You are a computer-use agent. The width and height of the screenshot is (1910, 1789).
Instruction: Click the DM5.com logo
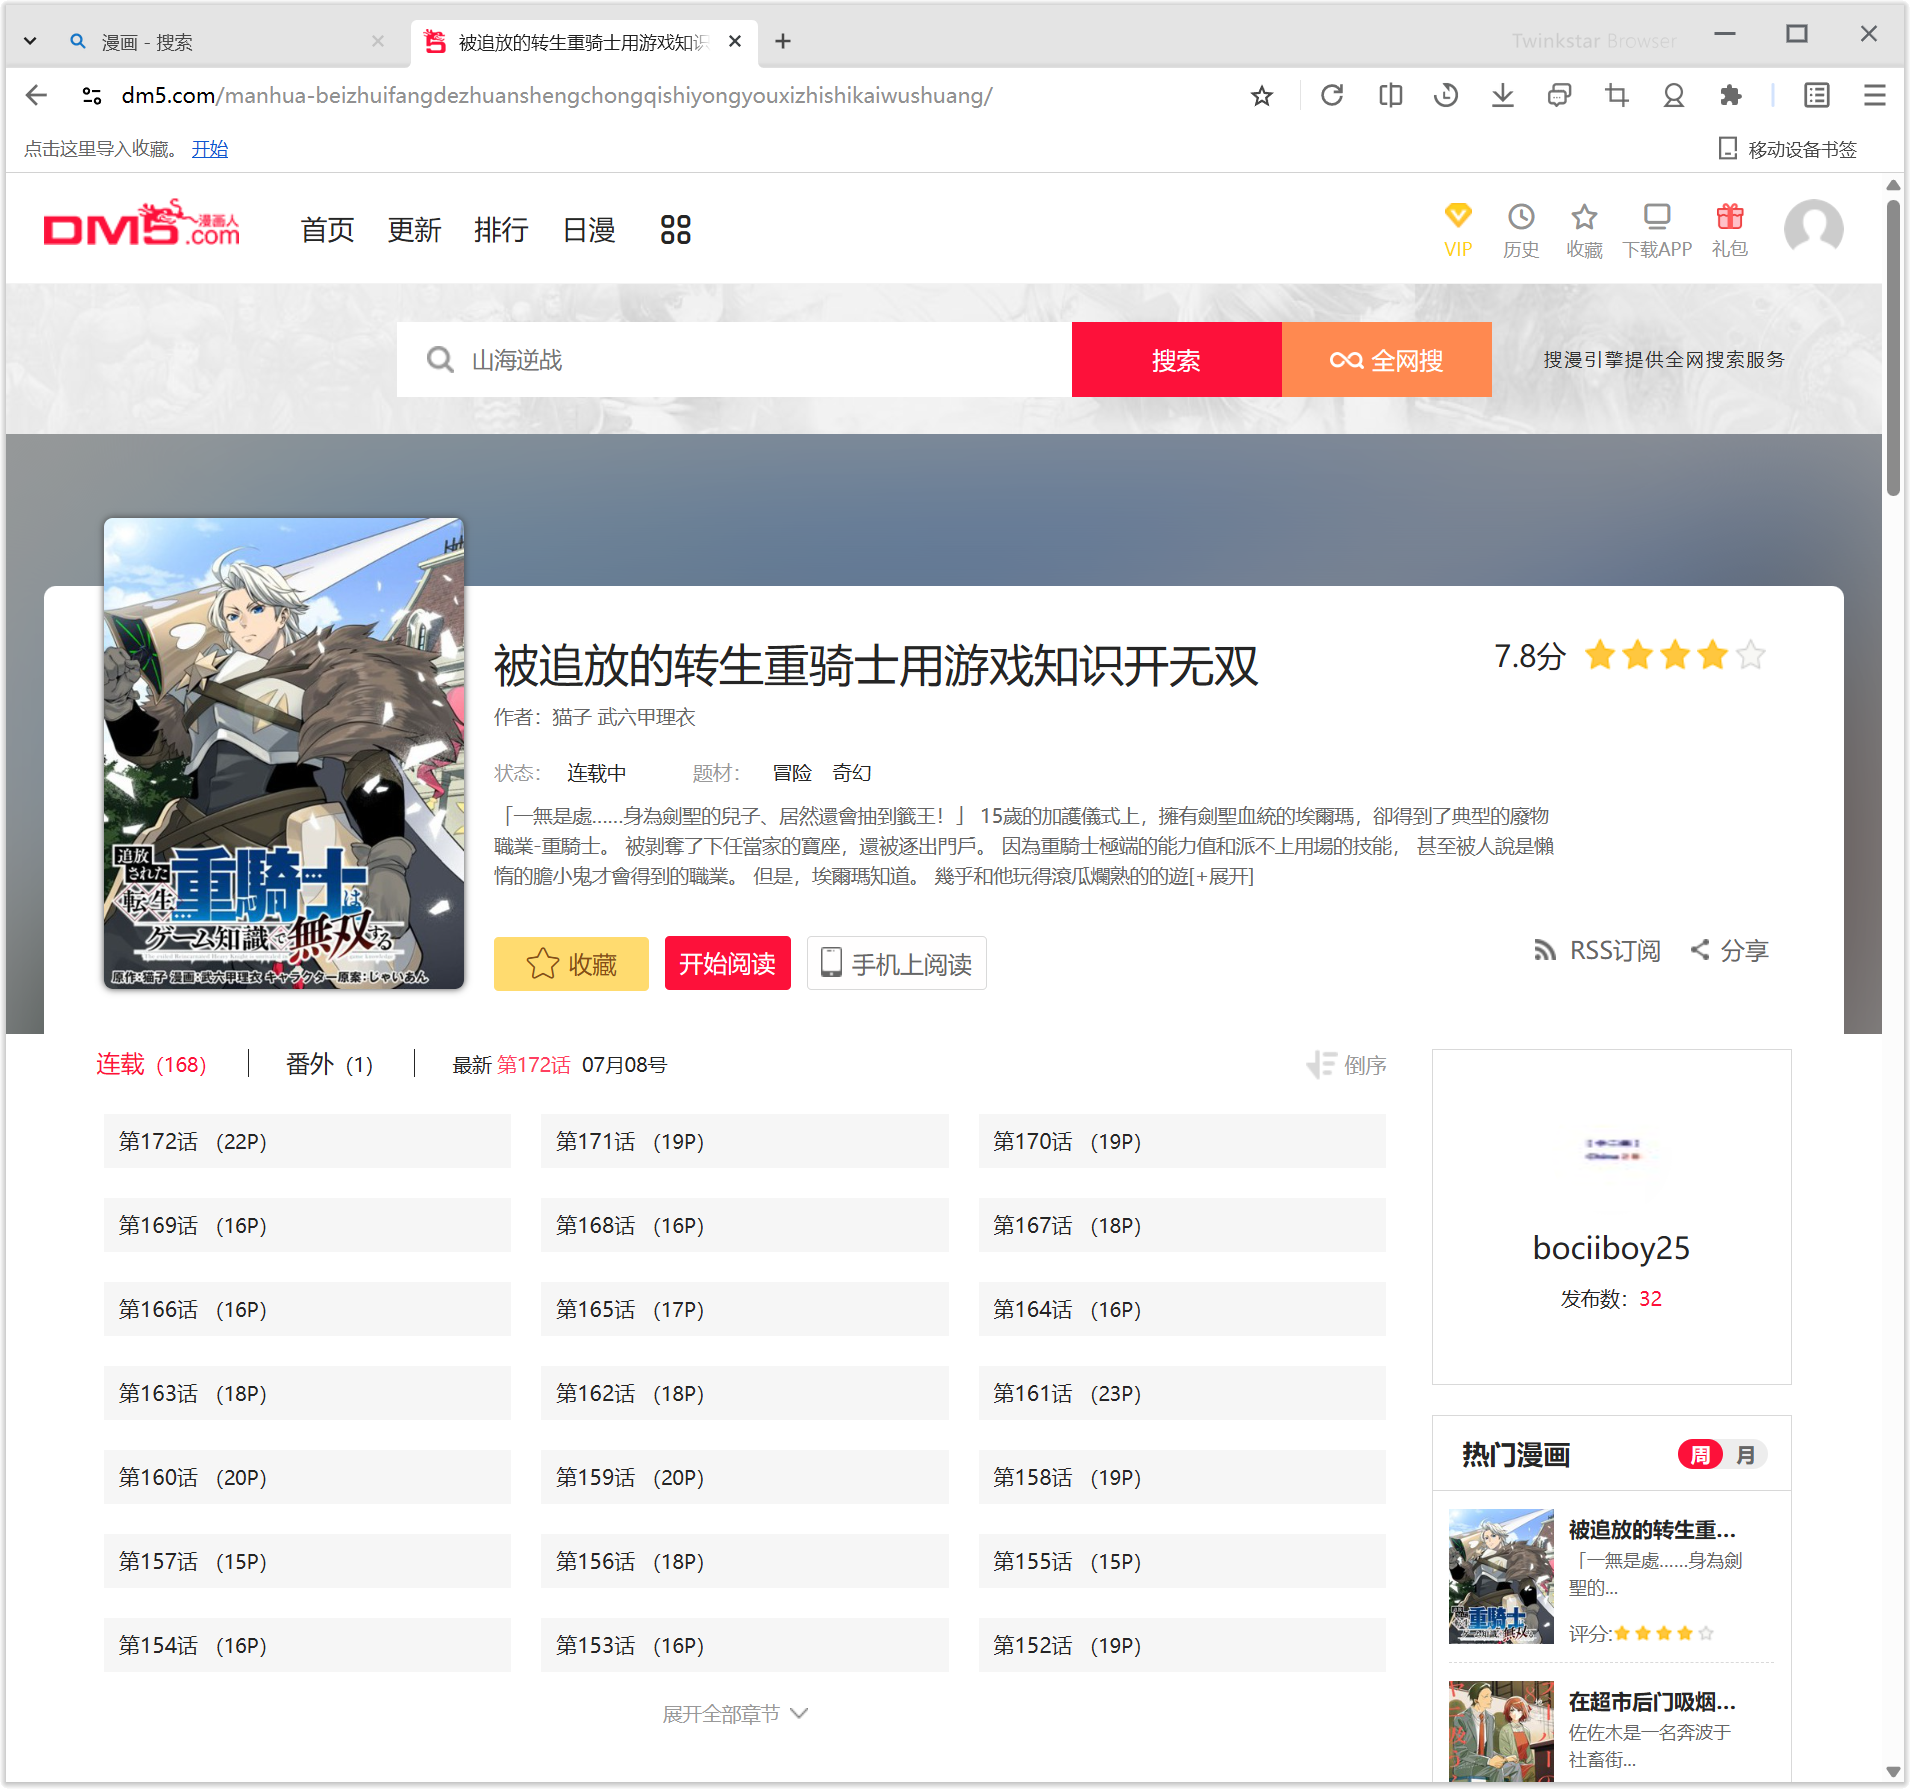point(142,222)
